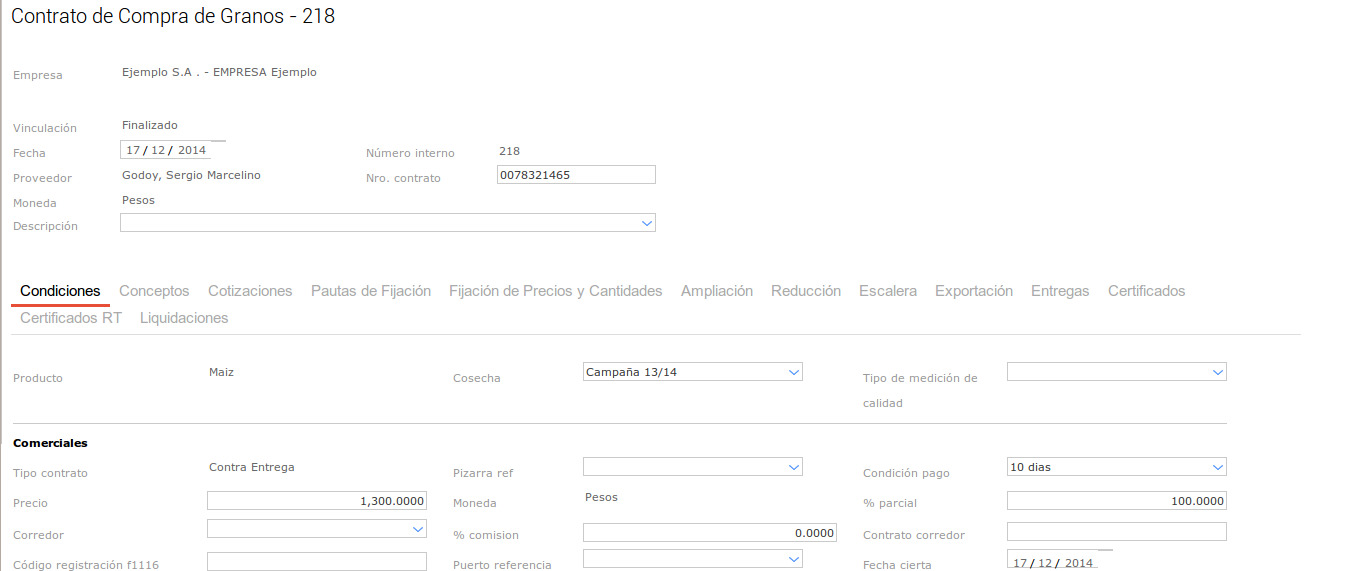The height and width of the screenshot is (571, 1348).
Task: Open the Liquidaciones tab
Action: tap(184, 318)
